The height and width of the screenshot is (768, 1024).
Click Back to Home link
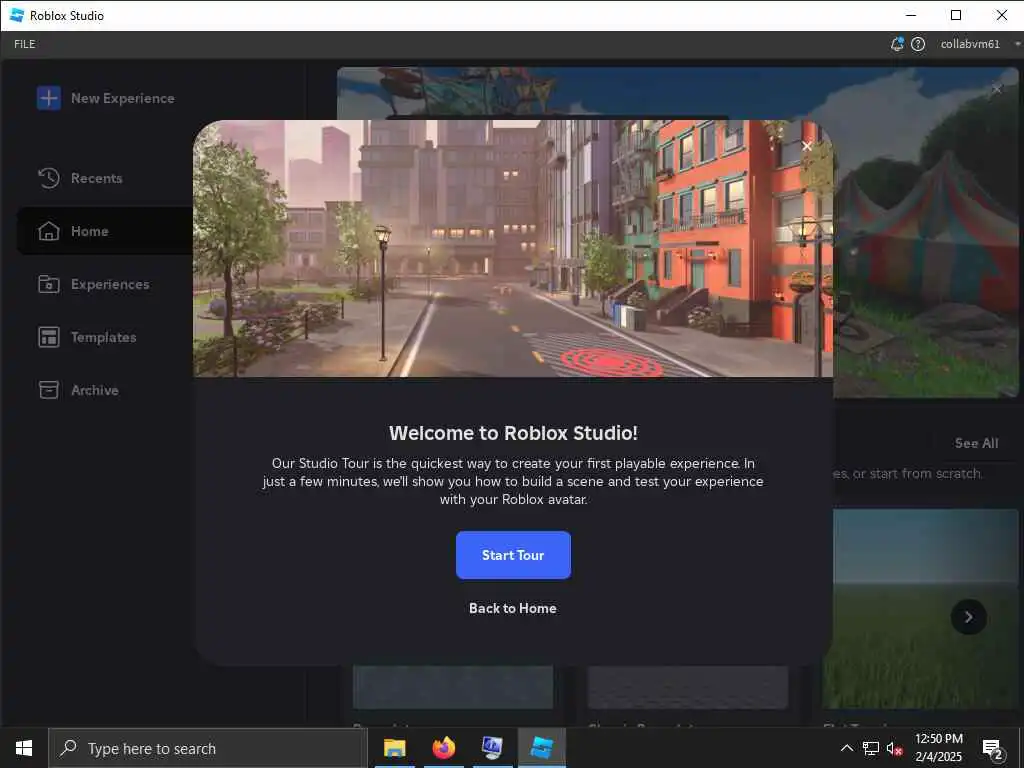(513, 608)
